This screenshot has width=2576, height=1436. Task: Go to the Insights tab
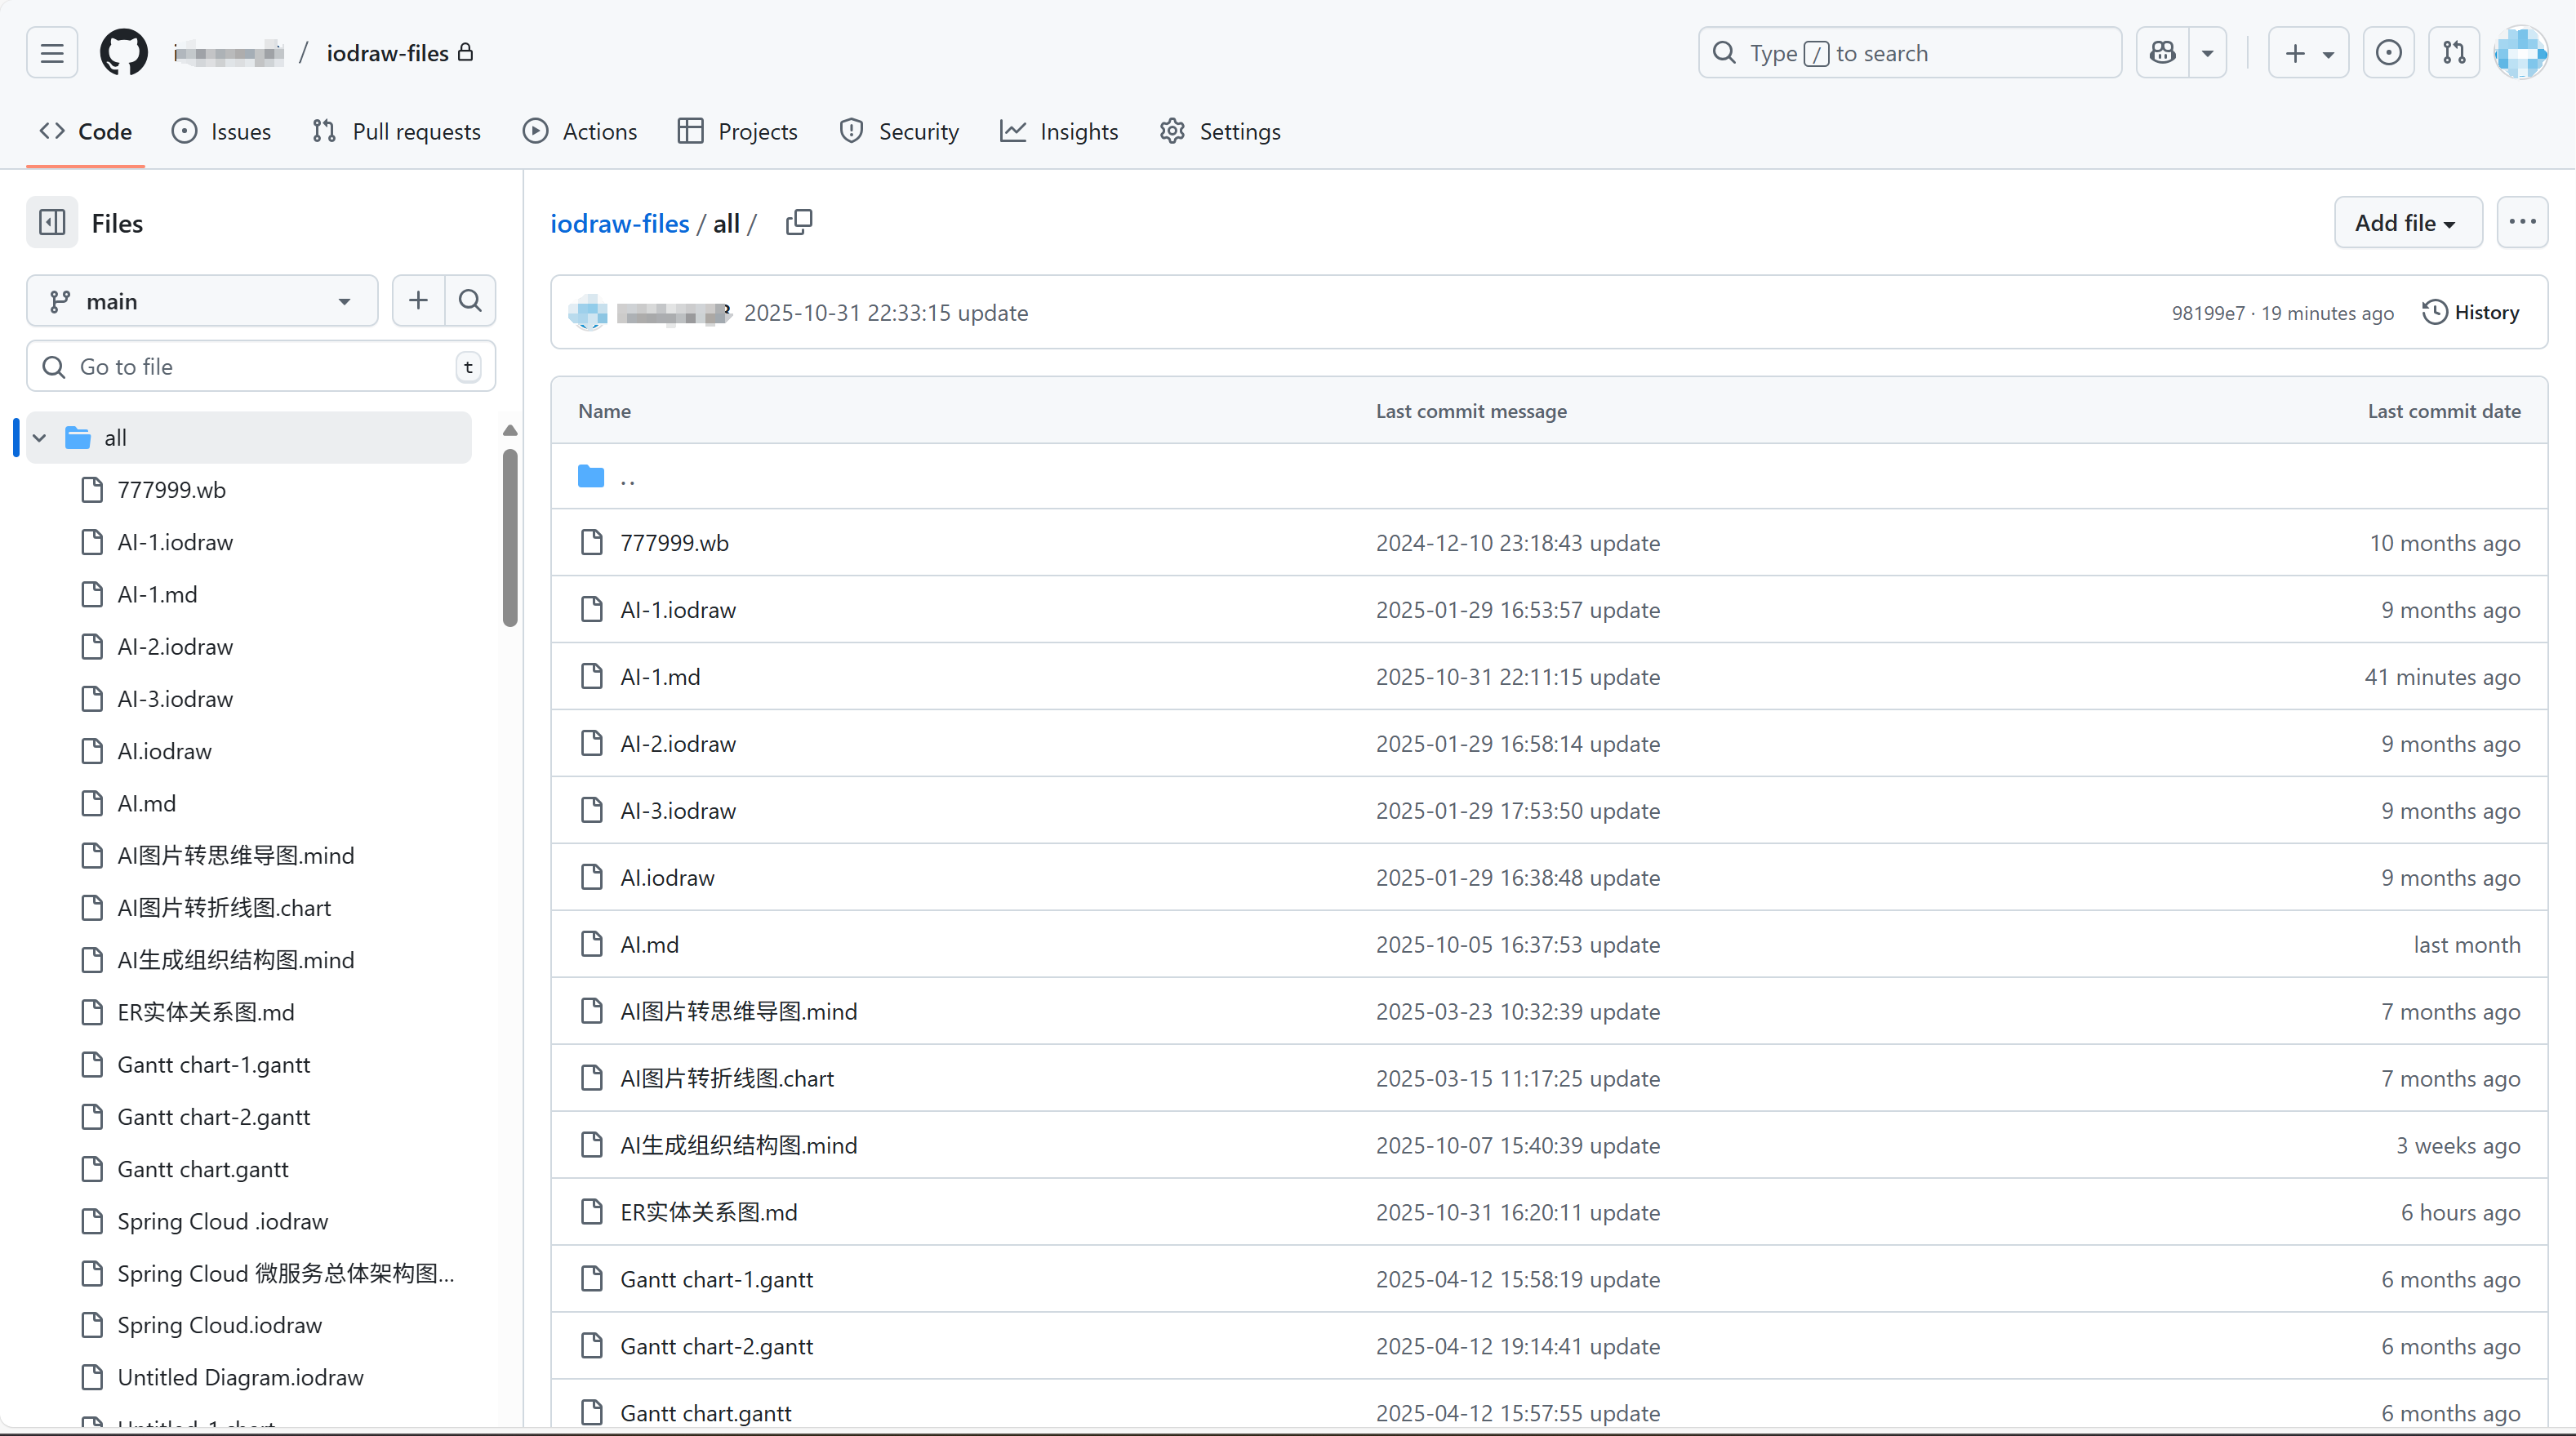(1059, 131)
